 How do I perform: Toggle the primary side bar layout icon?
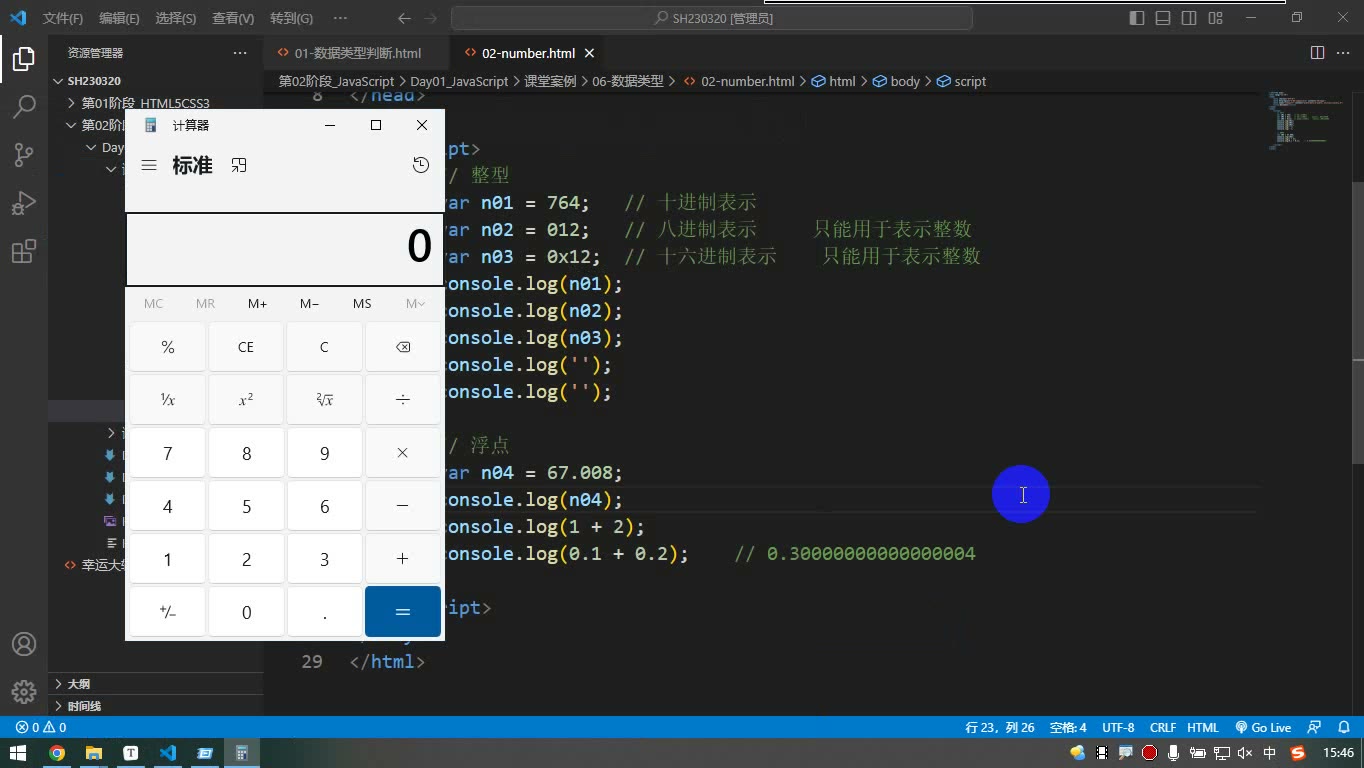pyautogui.click(x=1137, y=18)
